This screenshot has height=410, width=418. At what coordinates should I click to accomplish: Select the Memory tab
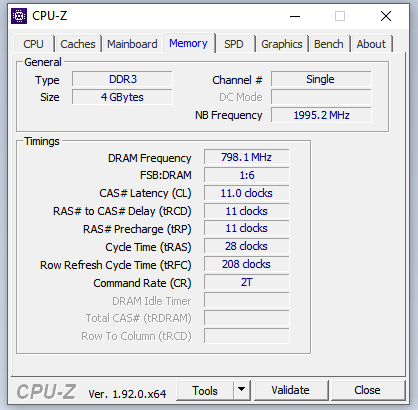tap(188, 43)
